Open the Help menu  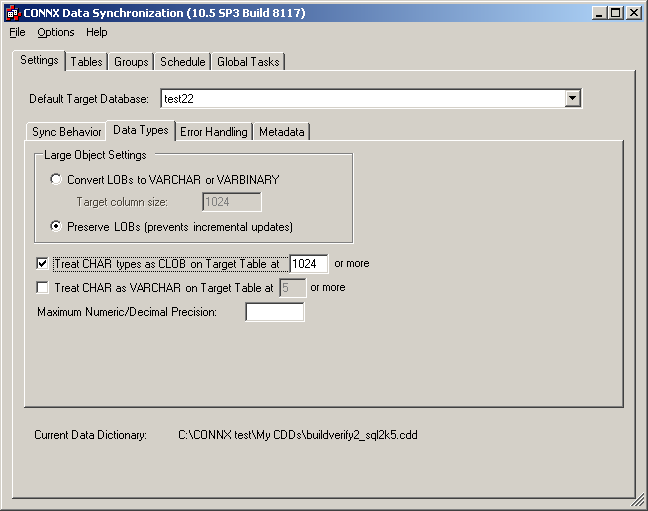[x=96, y=32]
